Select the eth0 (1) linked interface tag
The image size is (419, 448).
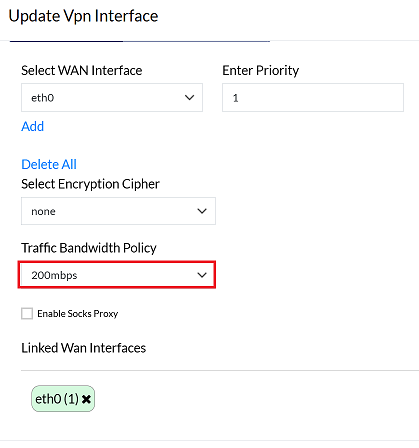point(63,399)
